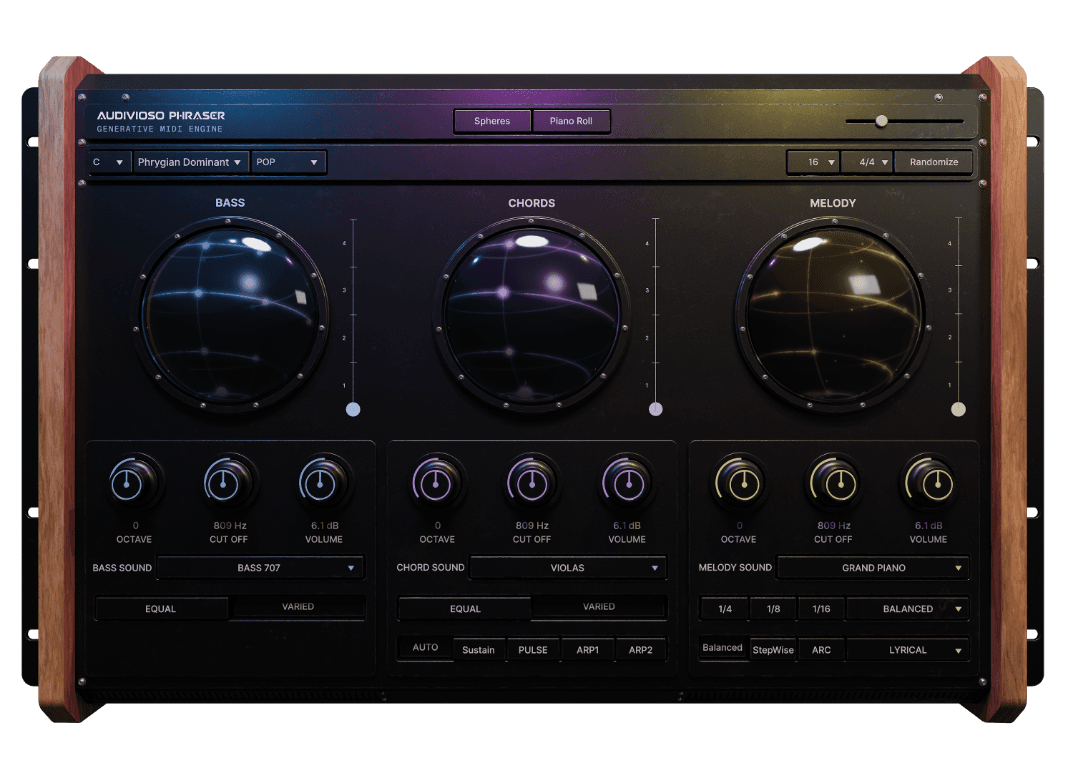Open the BASS 707 bass sound dropdown

(260, 567)
